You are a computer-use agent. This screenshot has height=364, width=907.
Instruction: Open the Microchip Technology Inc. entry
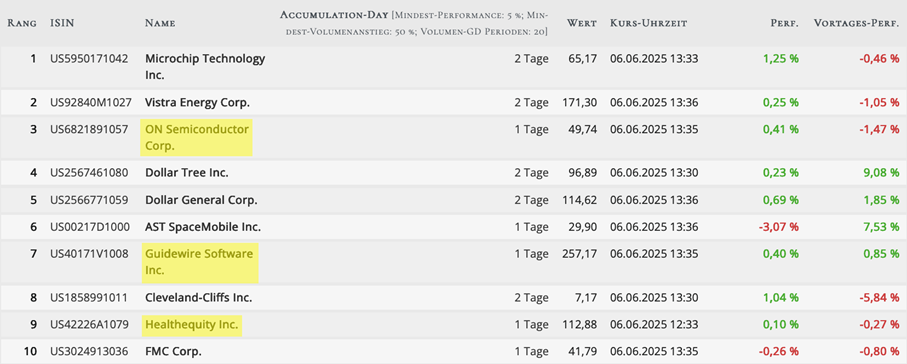point(205,67)
